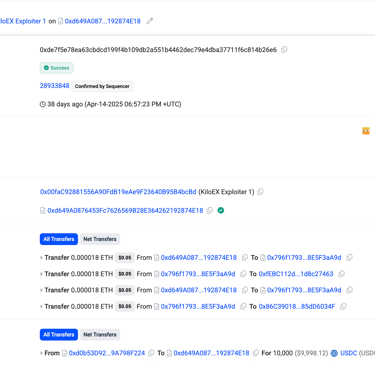
Task: Open block number 28933848
Action: 54,86
